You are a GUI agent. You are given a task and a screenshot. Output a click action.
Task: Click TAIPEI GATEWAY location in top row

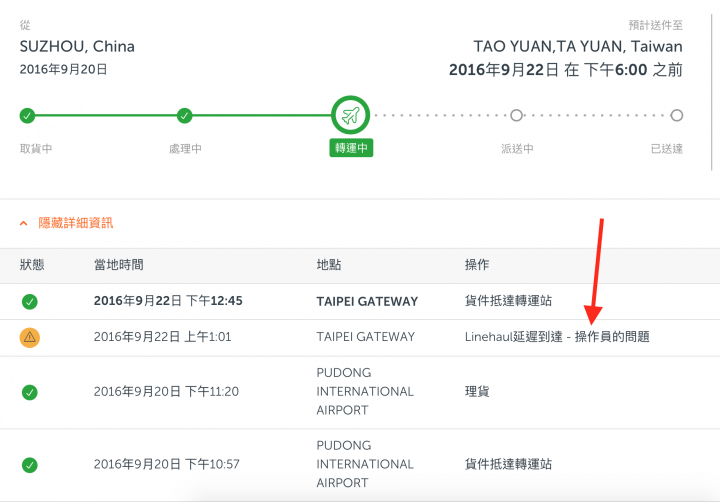click(367, 301)
